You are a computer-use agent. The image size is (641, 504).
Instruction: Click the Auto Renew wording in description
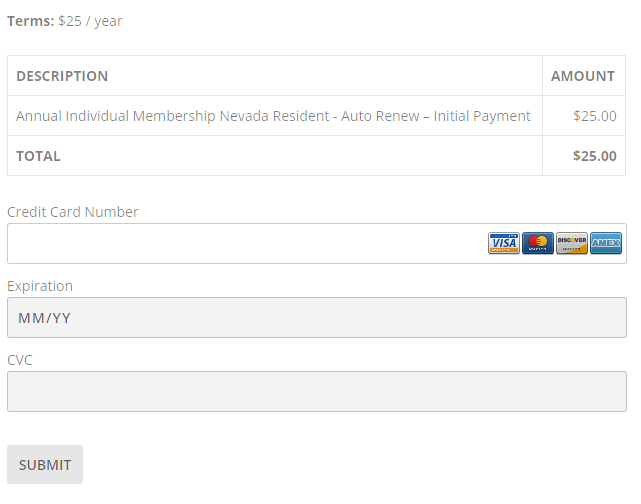(x=380, y=116)
